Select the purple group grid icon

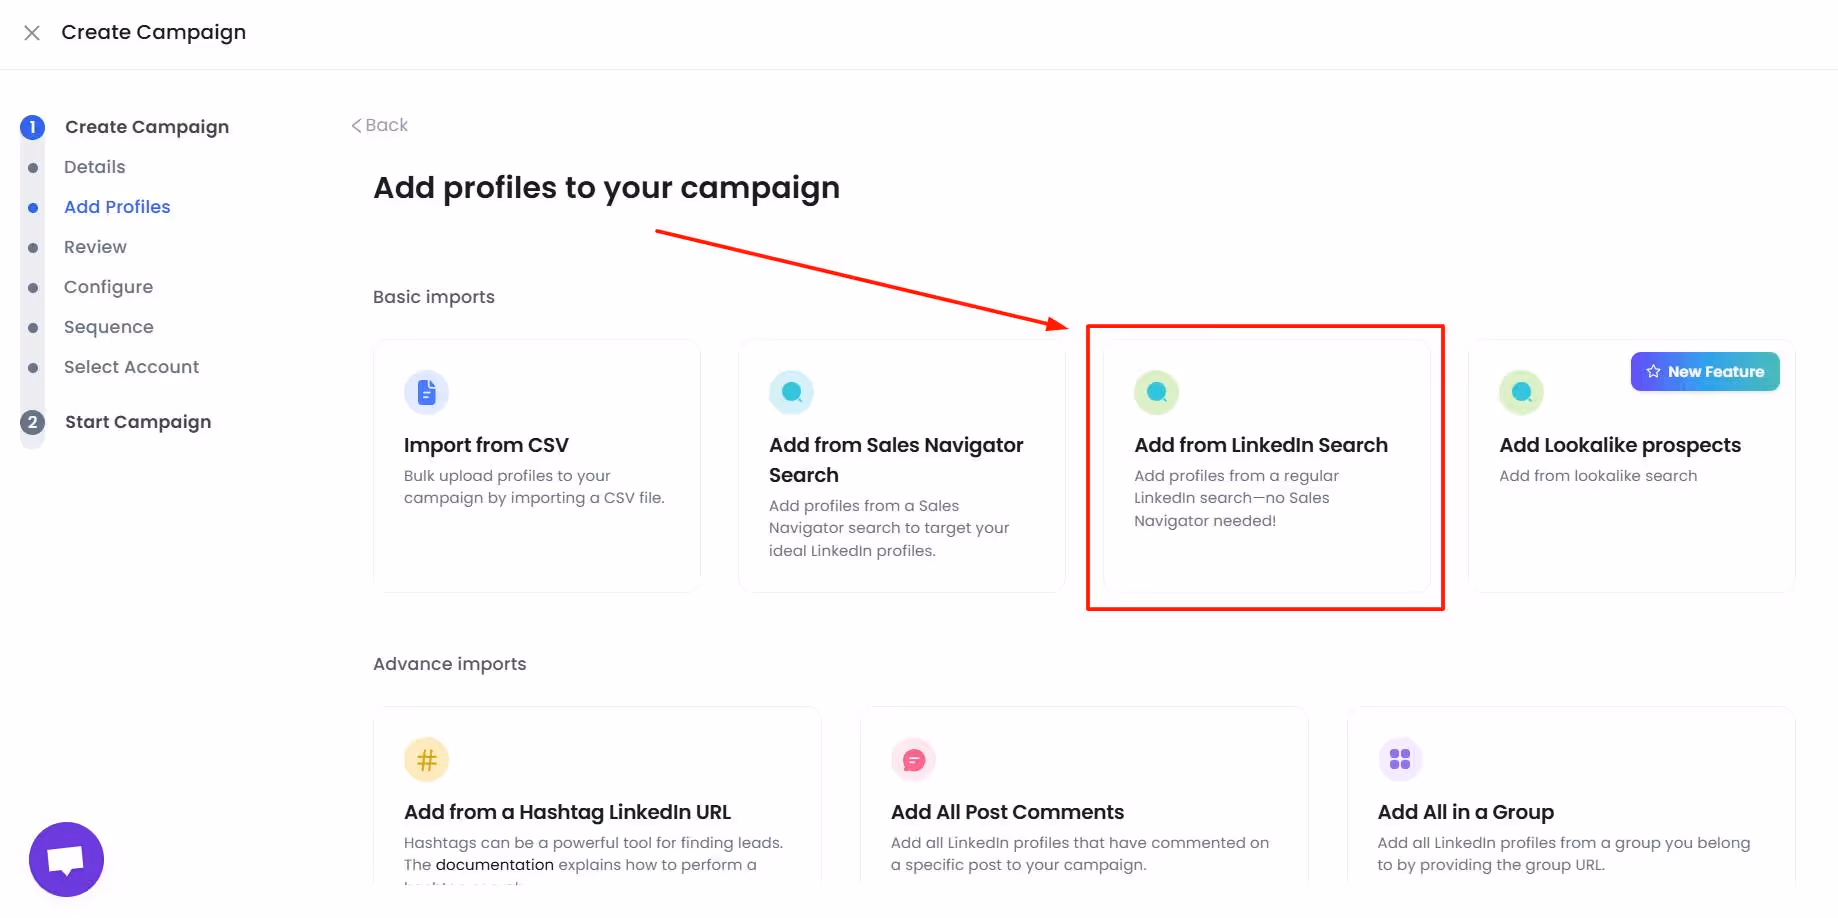tap(1400, 759)
